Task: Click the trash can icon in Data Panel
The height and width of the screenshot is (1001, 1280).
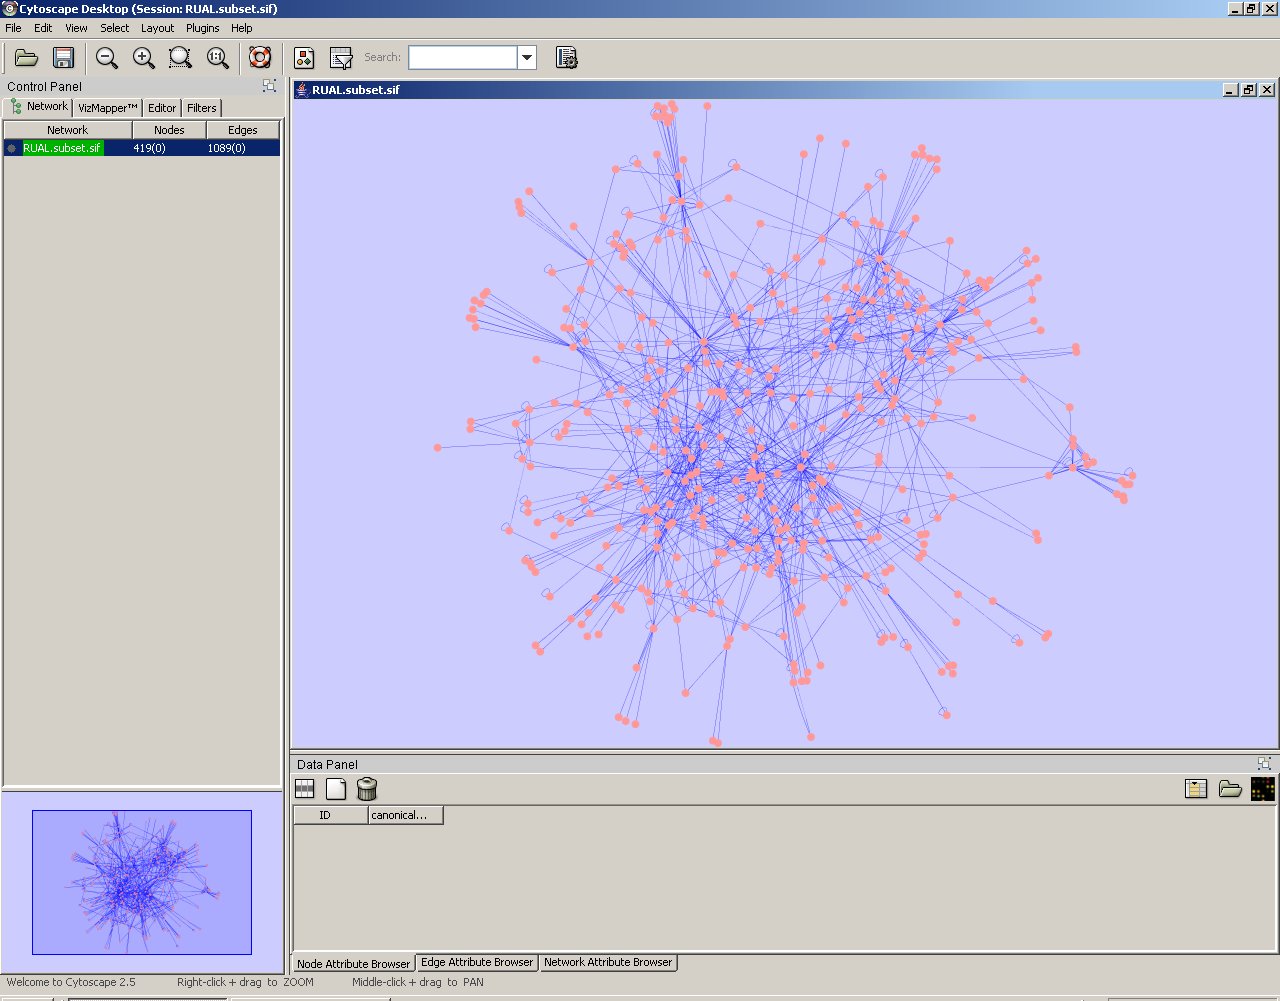Action: (x=367, y=789)
